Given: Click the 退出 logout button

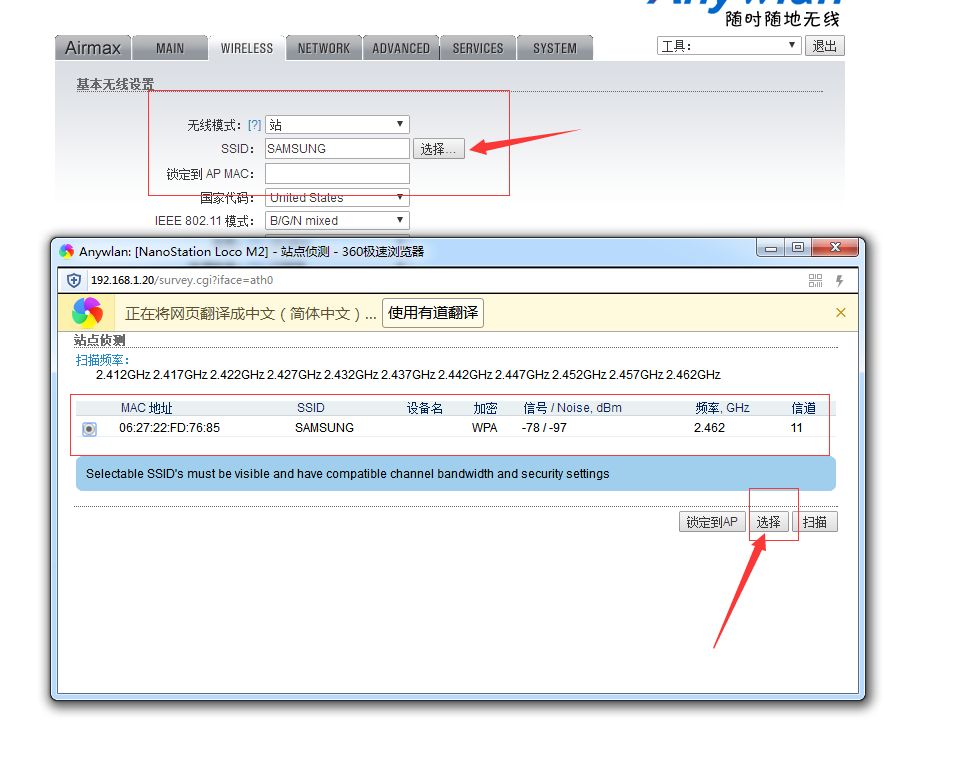Looking at the screenshot, I should click(x=824, y=46).
